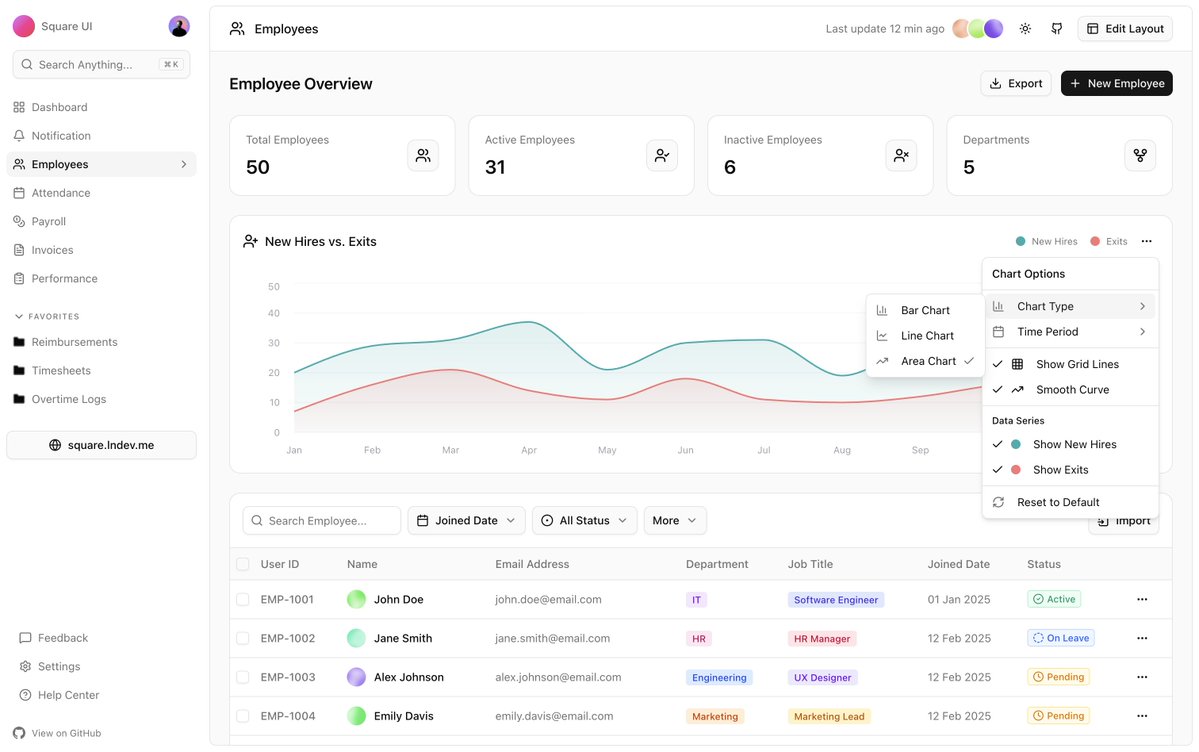The image size is (1199, 752).
Task: Open Attendance in the sidebar
Action: pos(101,193)
